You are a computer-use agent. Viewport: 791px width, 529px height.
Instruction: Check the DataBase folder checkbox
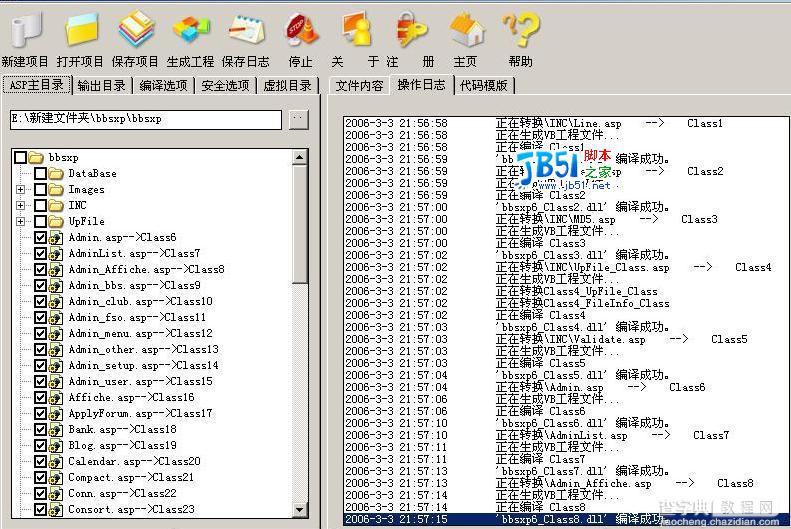tap(41, 173)
